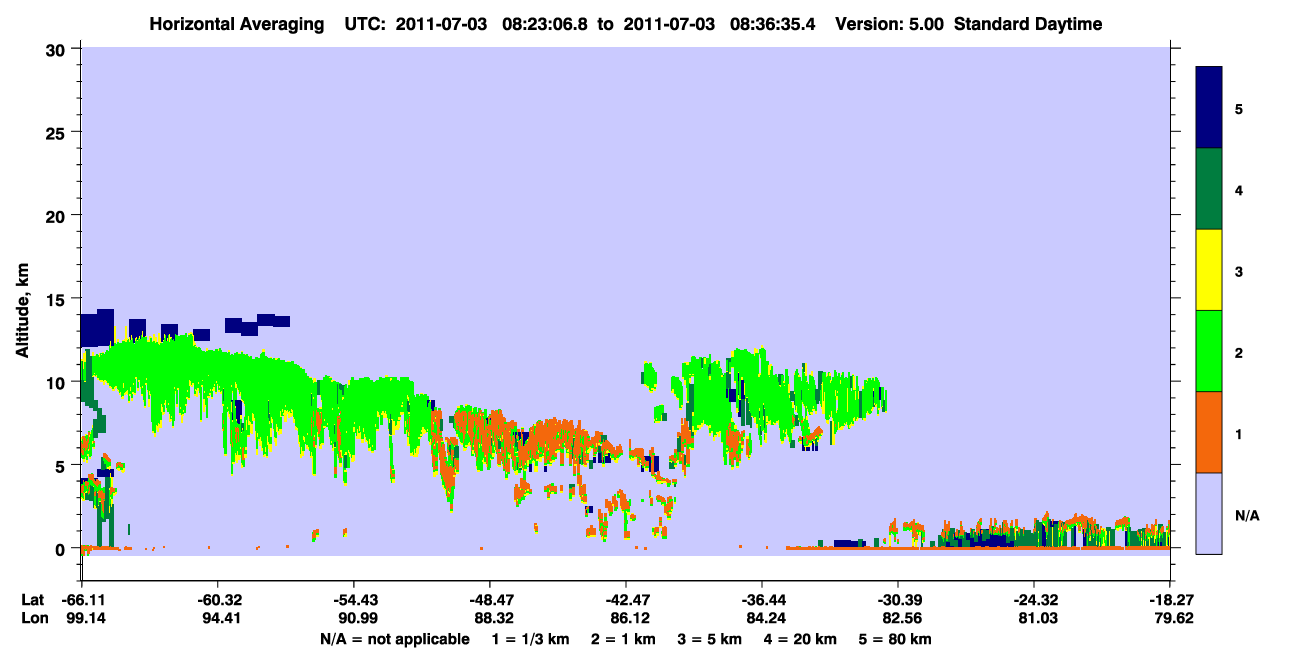Click the orange color bar segment 1

1209,431
